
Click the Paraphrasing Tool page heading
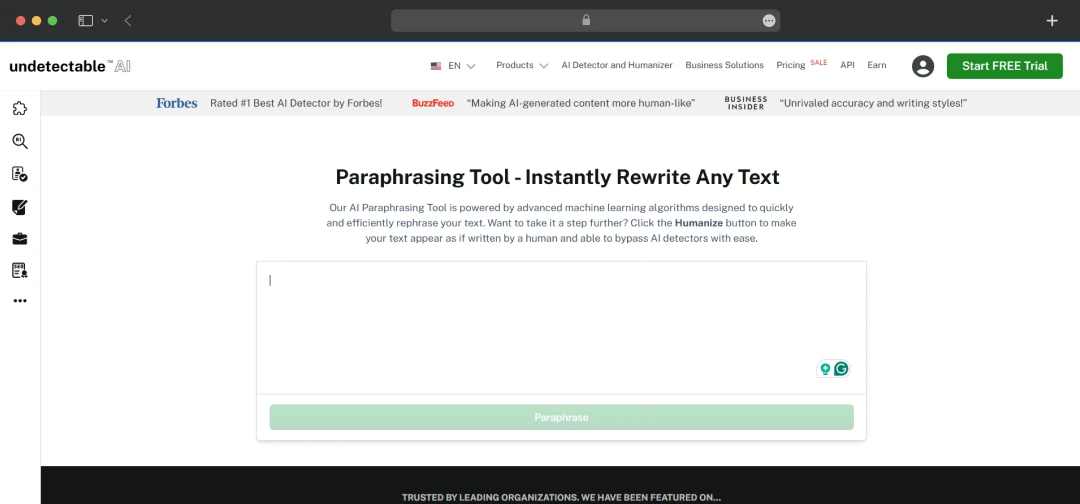(557, 177)
